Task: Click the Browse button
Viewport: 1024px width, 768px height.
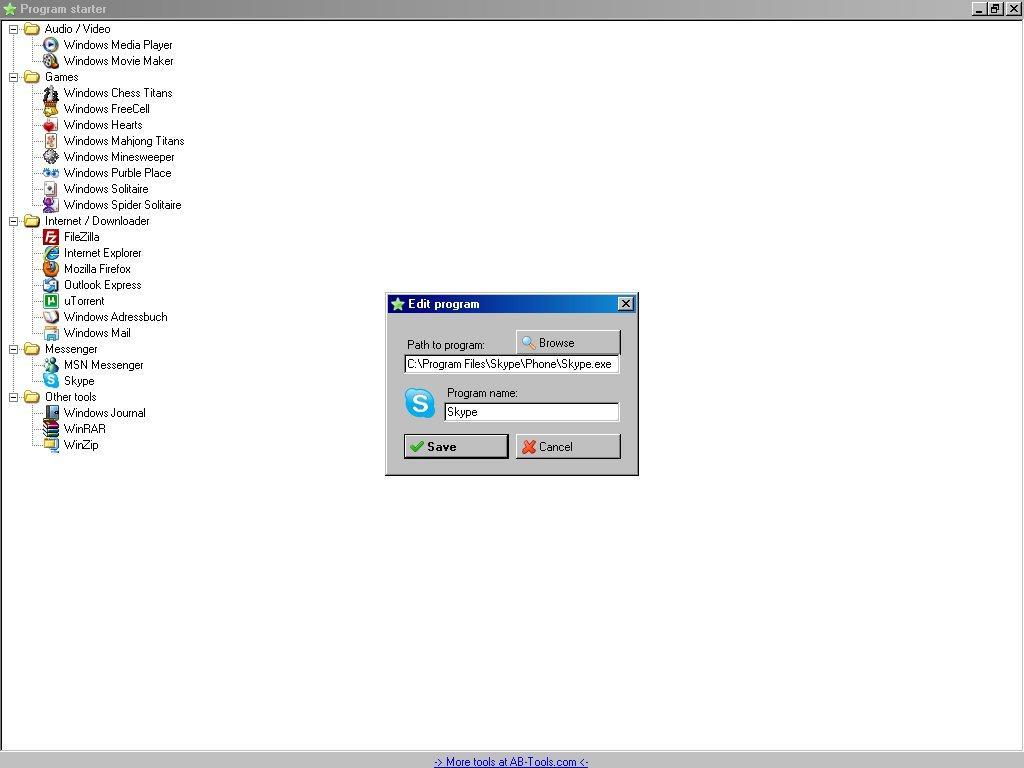Action: [568, 343]
